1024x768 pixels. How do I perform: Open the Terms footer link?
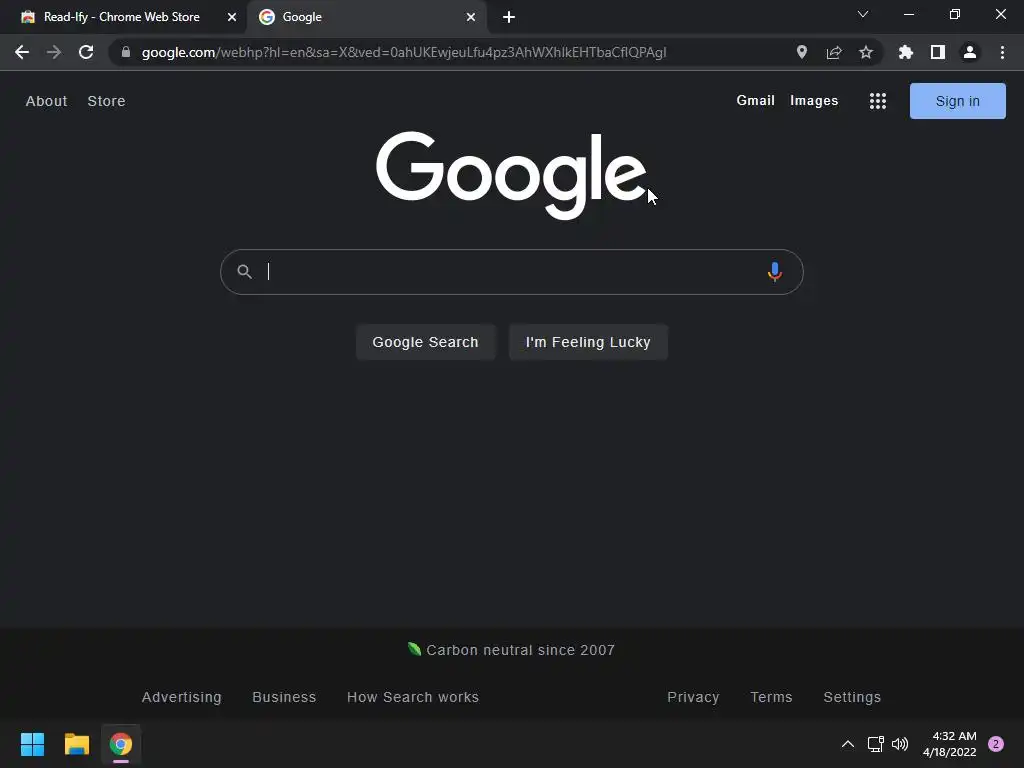(771, 697)
